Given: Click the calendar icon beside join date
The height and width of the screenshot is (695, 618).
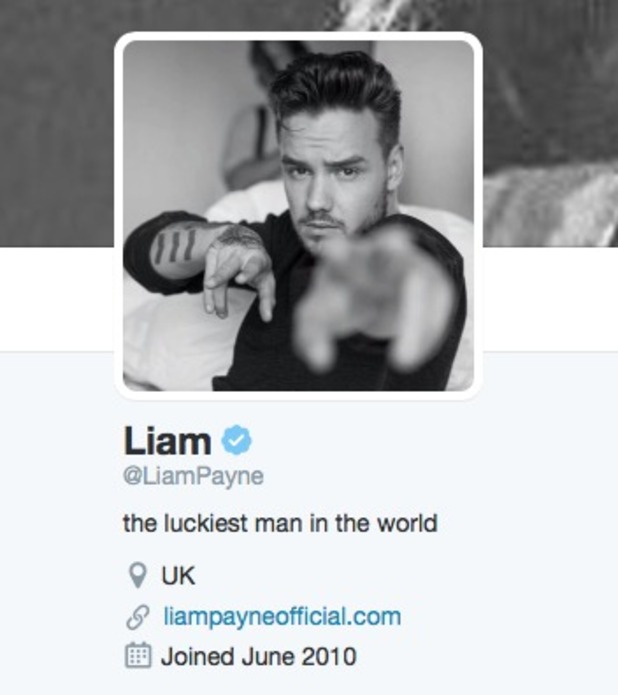Looking at the screenshot, I should [x=138, y=655].
